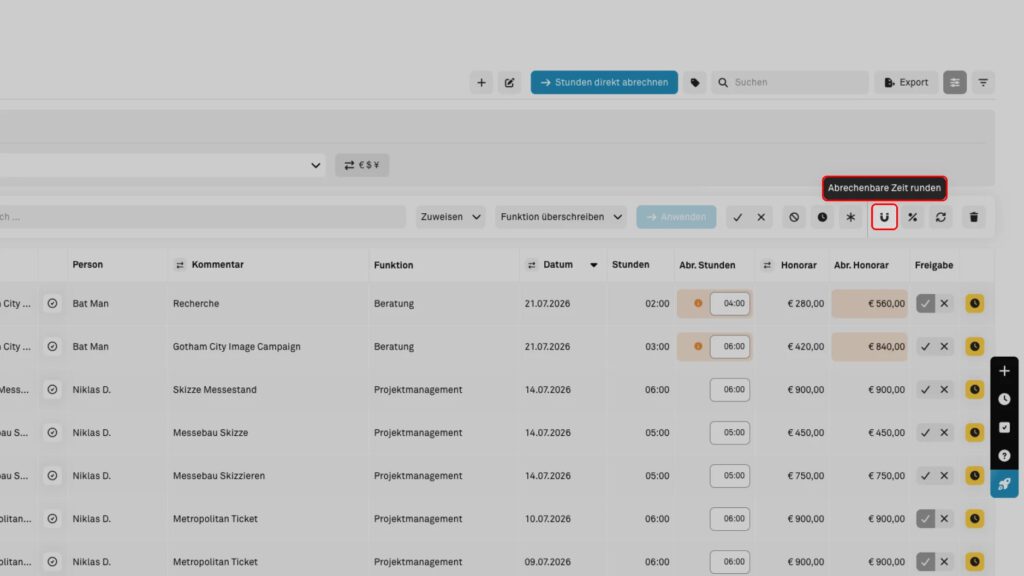
Task: Click the refresh arrows icon in the toolbar
Action: [940, 217]
